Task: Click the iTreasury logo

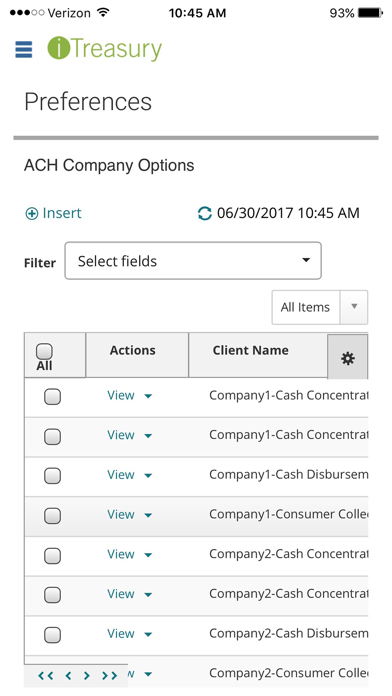Action: point(105,49)
